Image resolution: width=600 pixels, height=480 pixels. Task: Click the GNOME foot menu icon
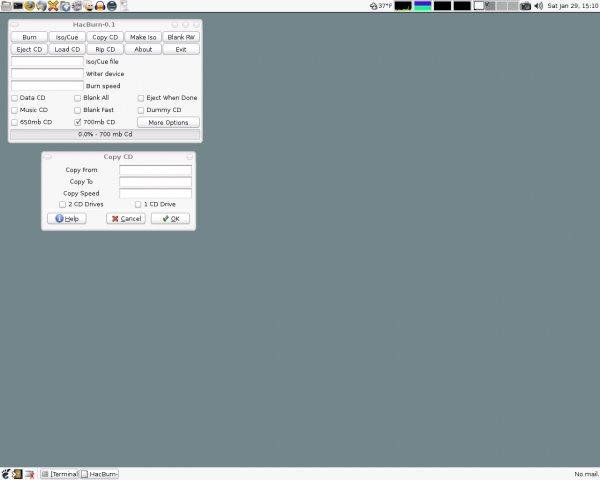tap(6, 473)
